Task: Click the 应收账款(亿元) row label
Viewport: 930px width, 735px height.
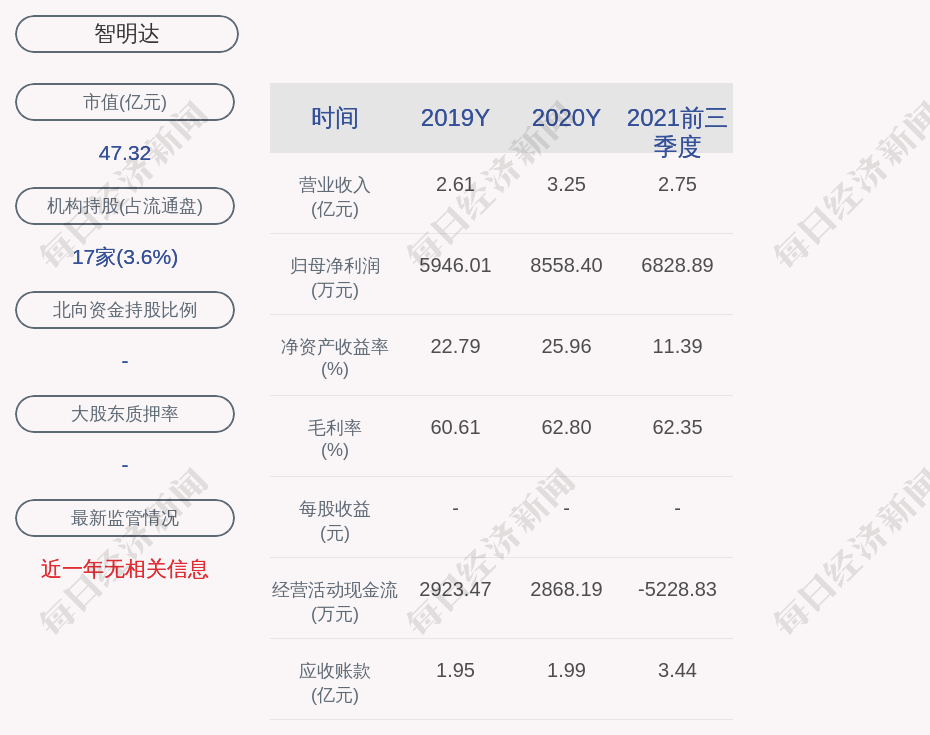Action: [335, 683]
